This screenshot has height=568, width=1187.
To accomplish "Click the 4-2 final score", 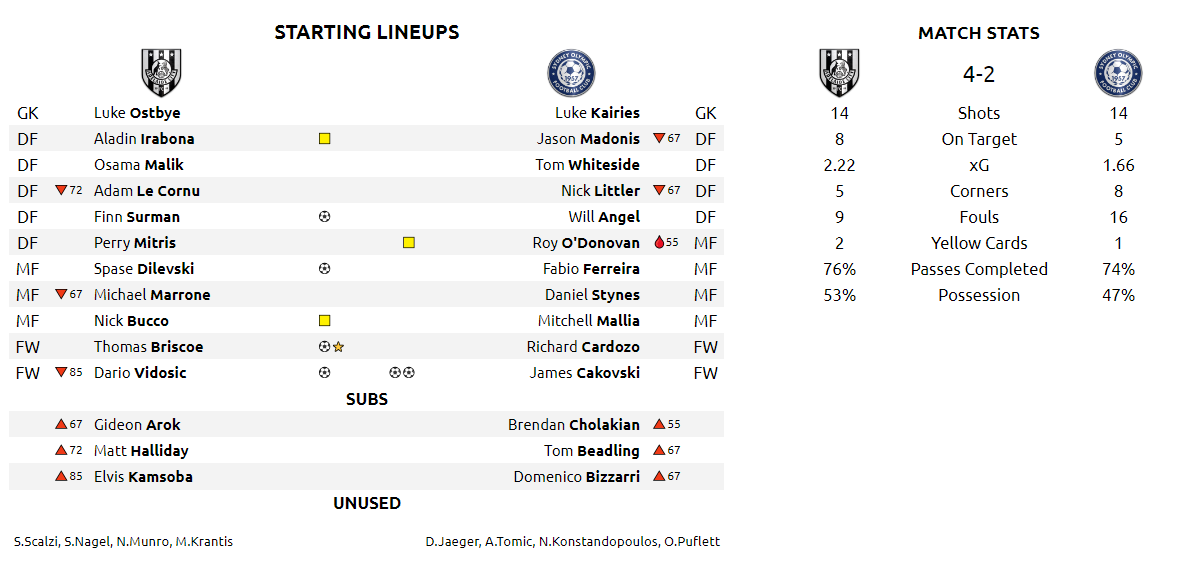I will pyautogui.click(x=979, y=74).
